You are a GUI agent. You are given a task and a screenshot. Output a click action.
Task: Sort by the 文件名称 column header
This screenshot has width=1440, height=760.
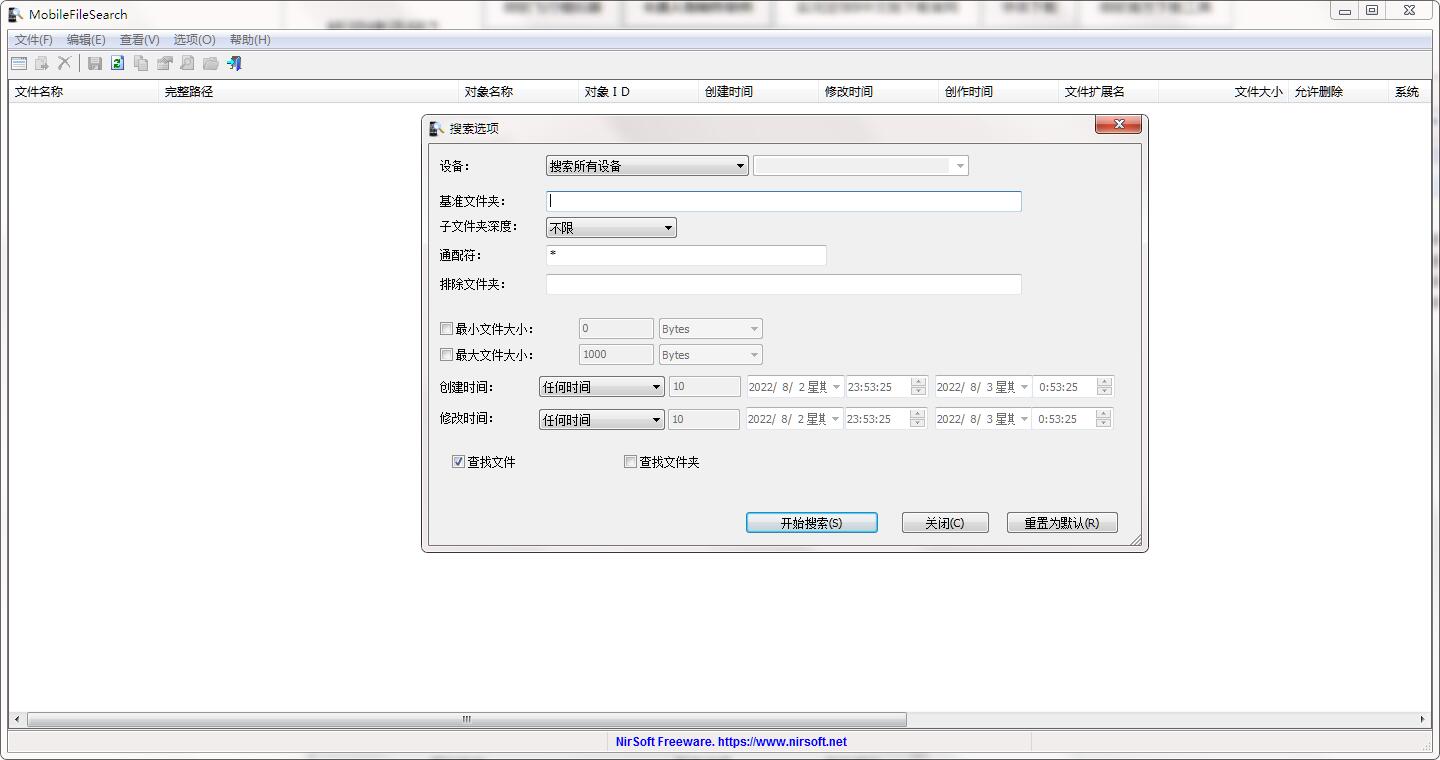(x=84, y=91)
